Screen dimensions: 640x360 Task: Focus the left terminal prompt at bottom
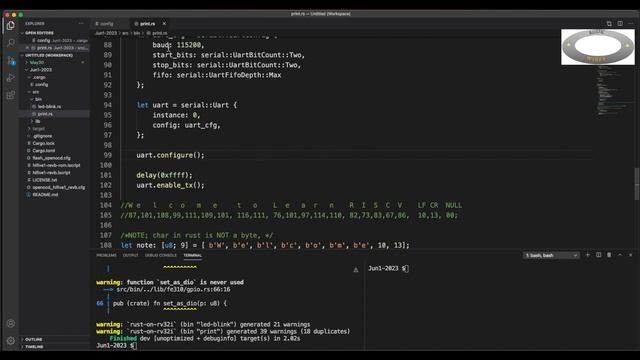(x=116, y=346)
